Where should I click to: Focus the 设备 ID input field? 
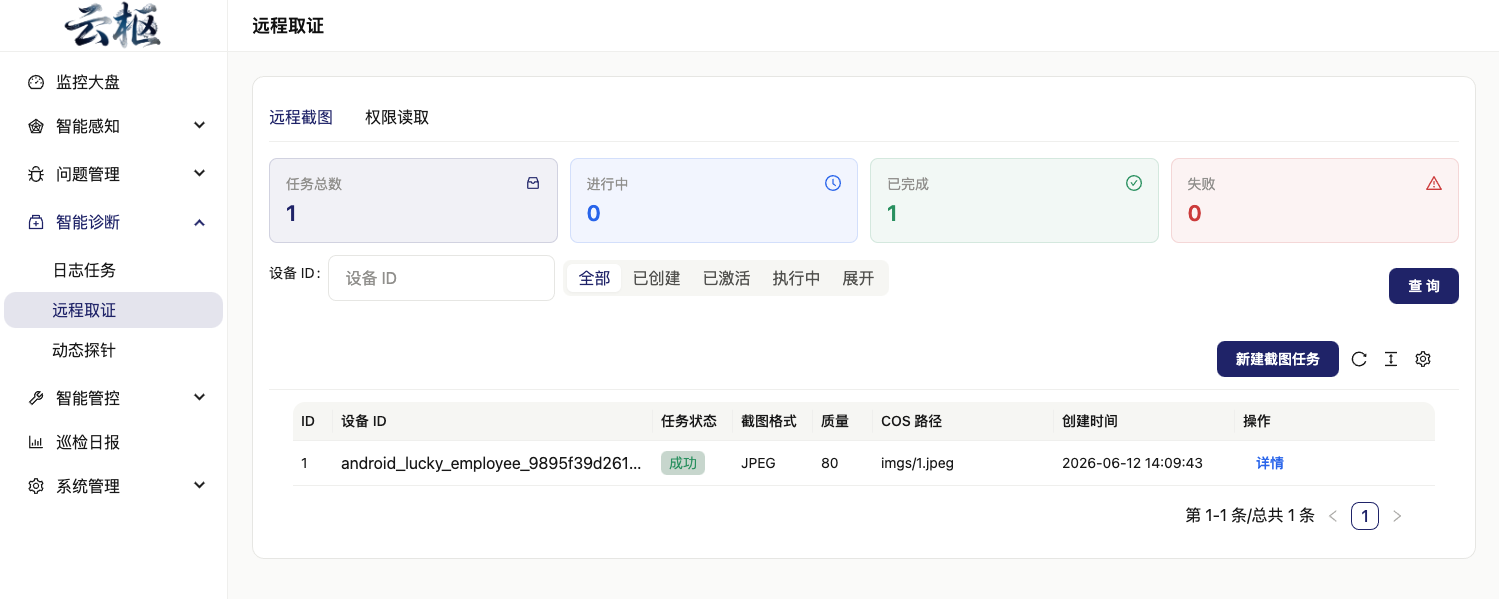(441, 278)
